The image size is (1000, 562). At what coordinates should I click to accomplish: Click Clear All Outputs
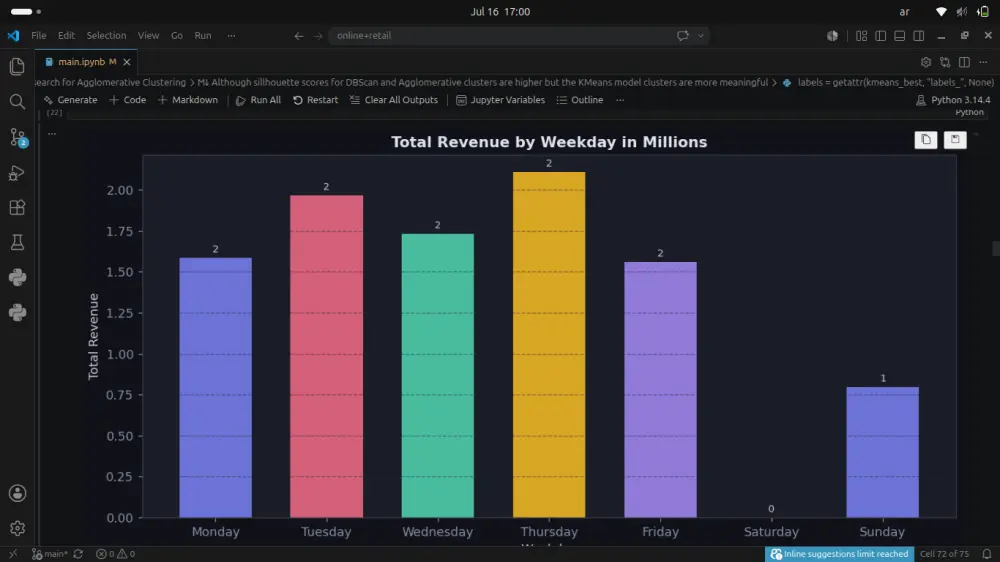393,100
